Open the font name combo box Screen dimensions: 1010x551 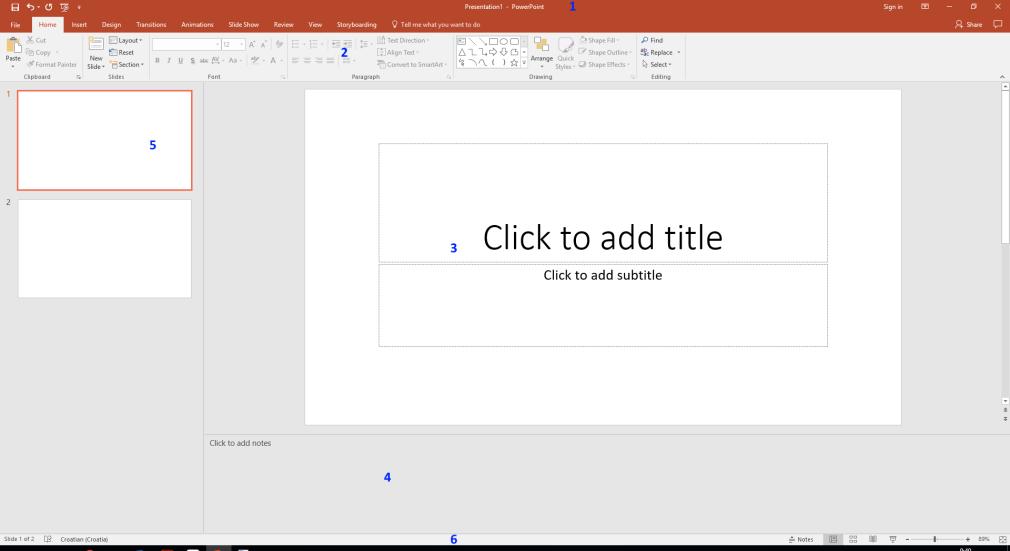[x=186, y=44]
